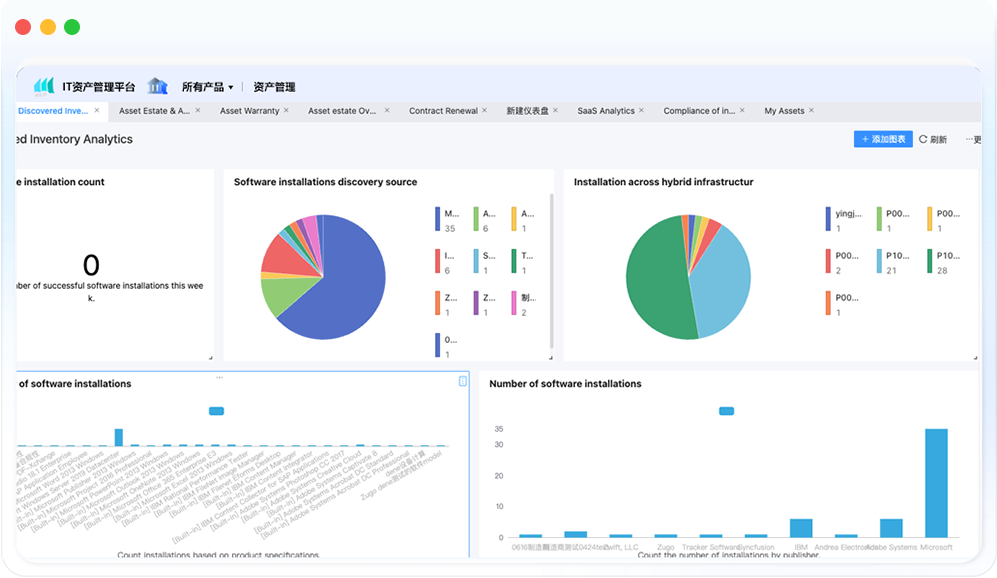Switch to the Contract Renewal tab
This screenshot has width=997, height=578.
(443, 111)
